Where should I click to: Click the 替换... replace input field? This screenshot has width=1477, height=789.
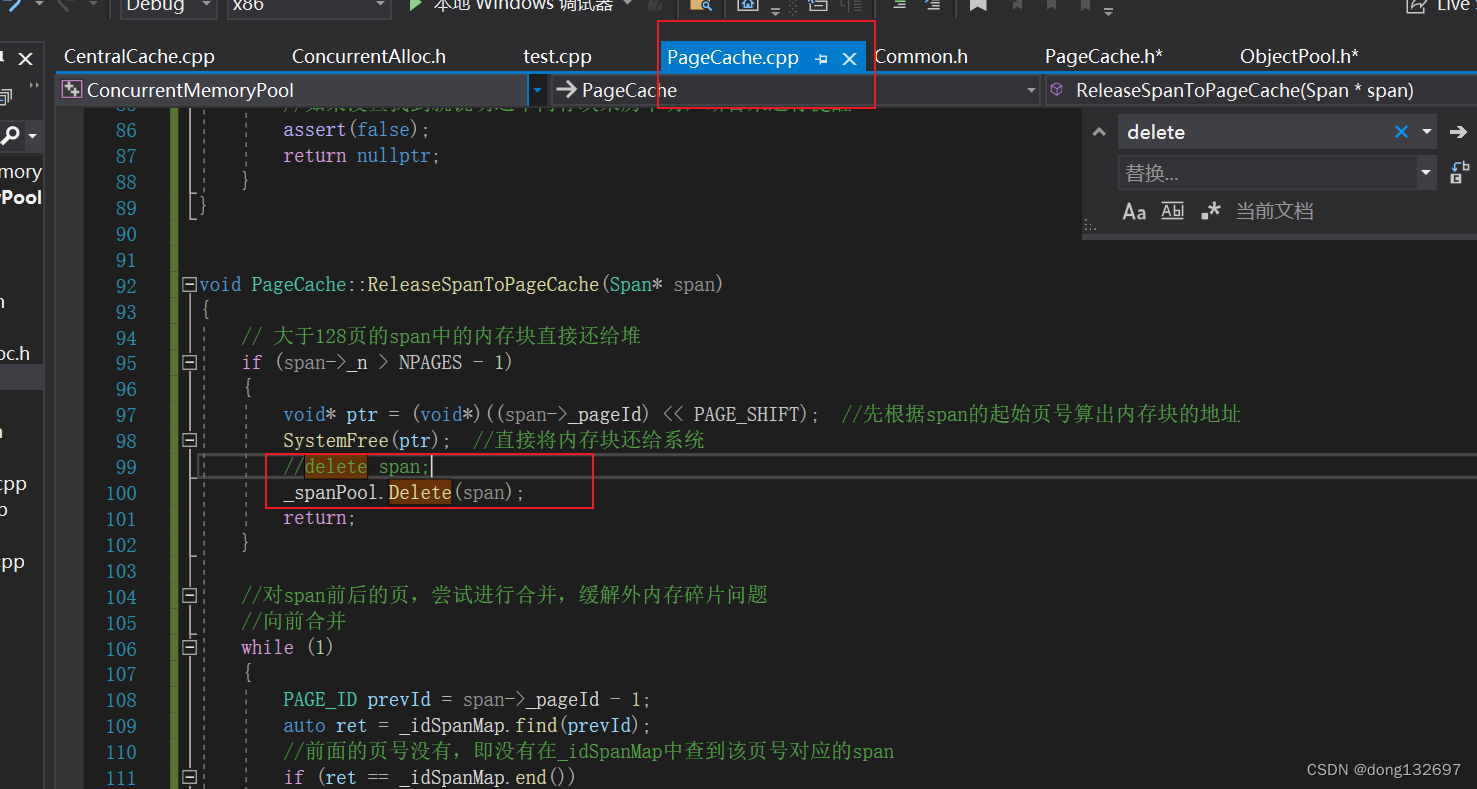1267,173
